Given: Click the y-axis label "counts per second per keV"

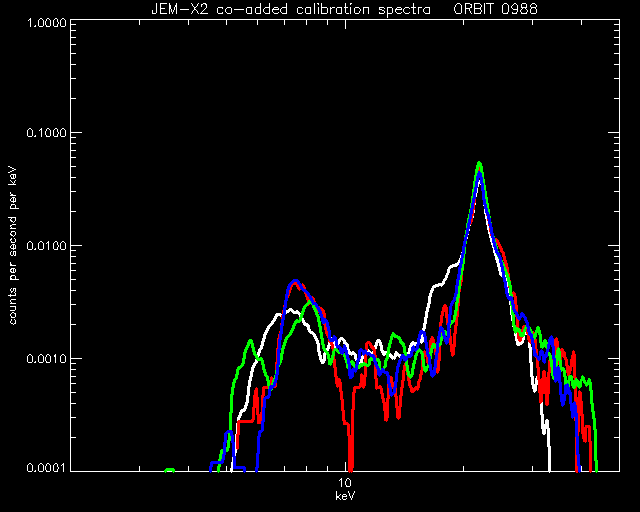Looking at the screenshot, I should 13,246.
